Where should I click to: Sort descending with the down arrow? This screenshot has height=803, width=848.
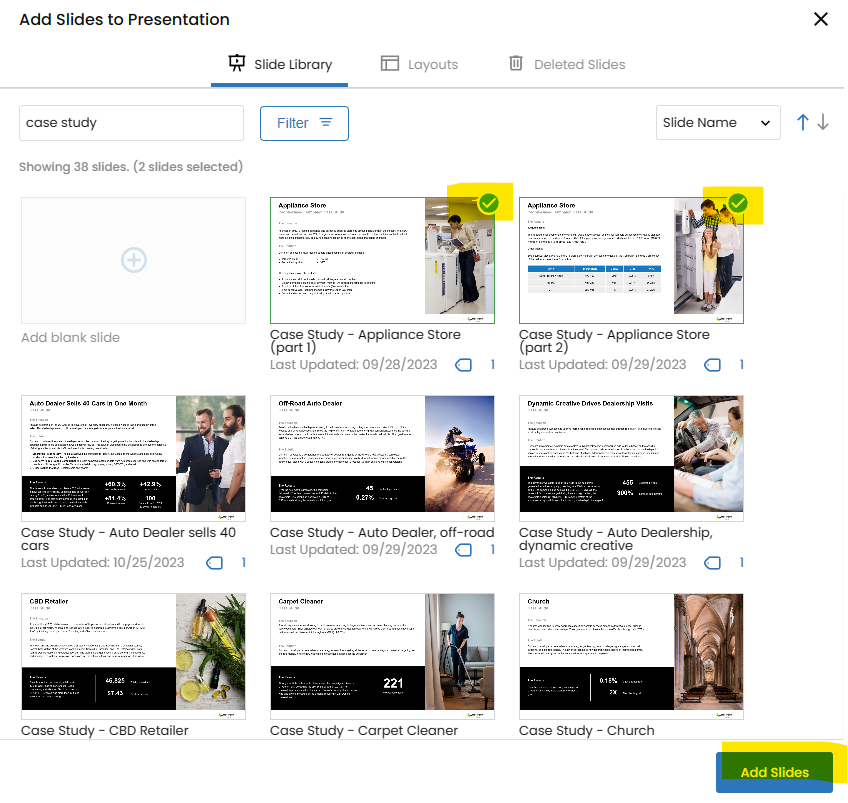pos(823,122)
